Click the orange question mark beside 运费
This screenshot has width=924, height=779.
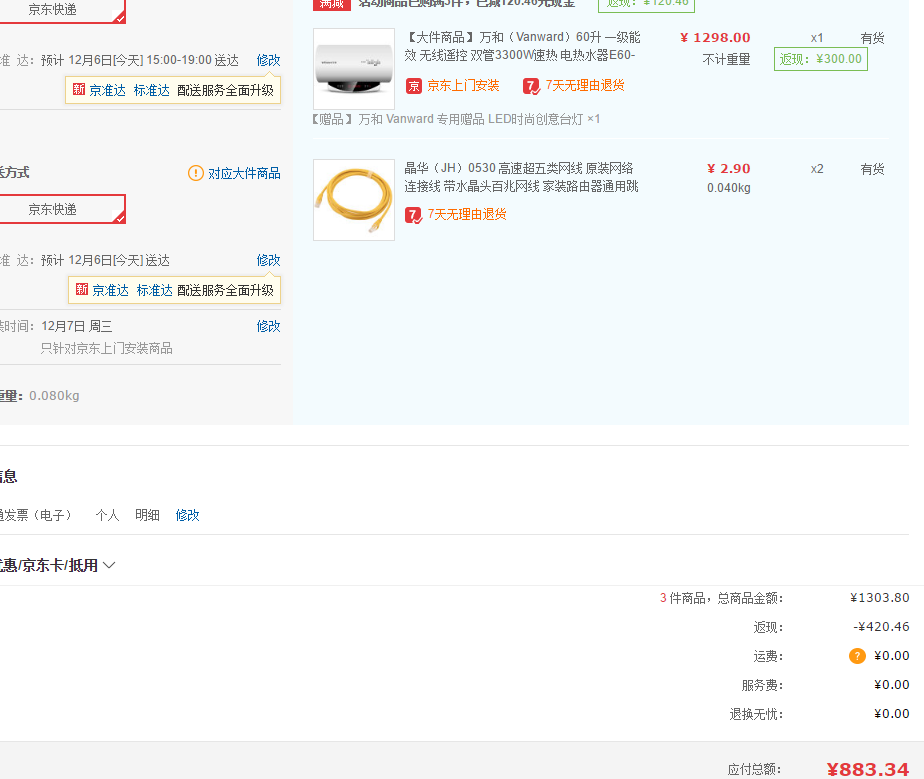point(857,656)
